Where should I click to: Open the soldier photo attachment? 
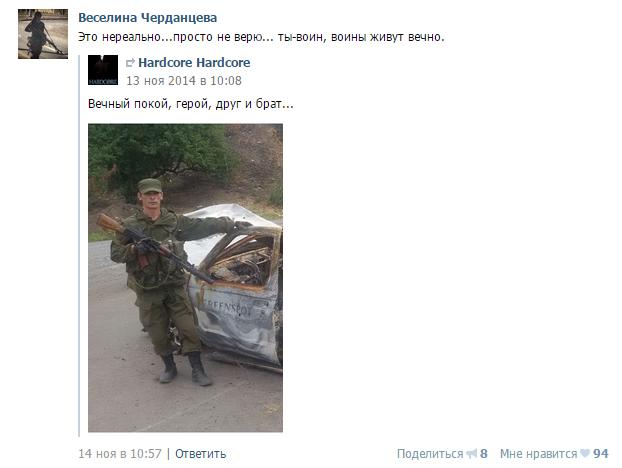click(x=185, y=278)
